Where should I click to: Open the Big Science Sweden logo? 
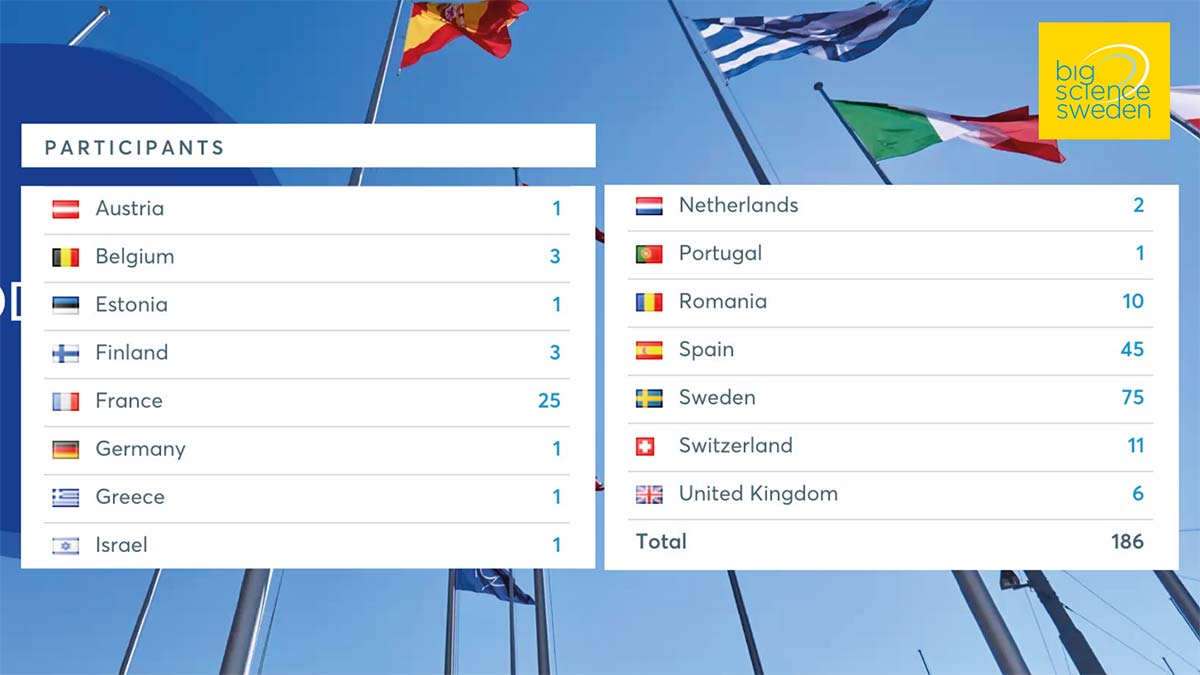(1103, 82)
